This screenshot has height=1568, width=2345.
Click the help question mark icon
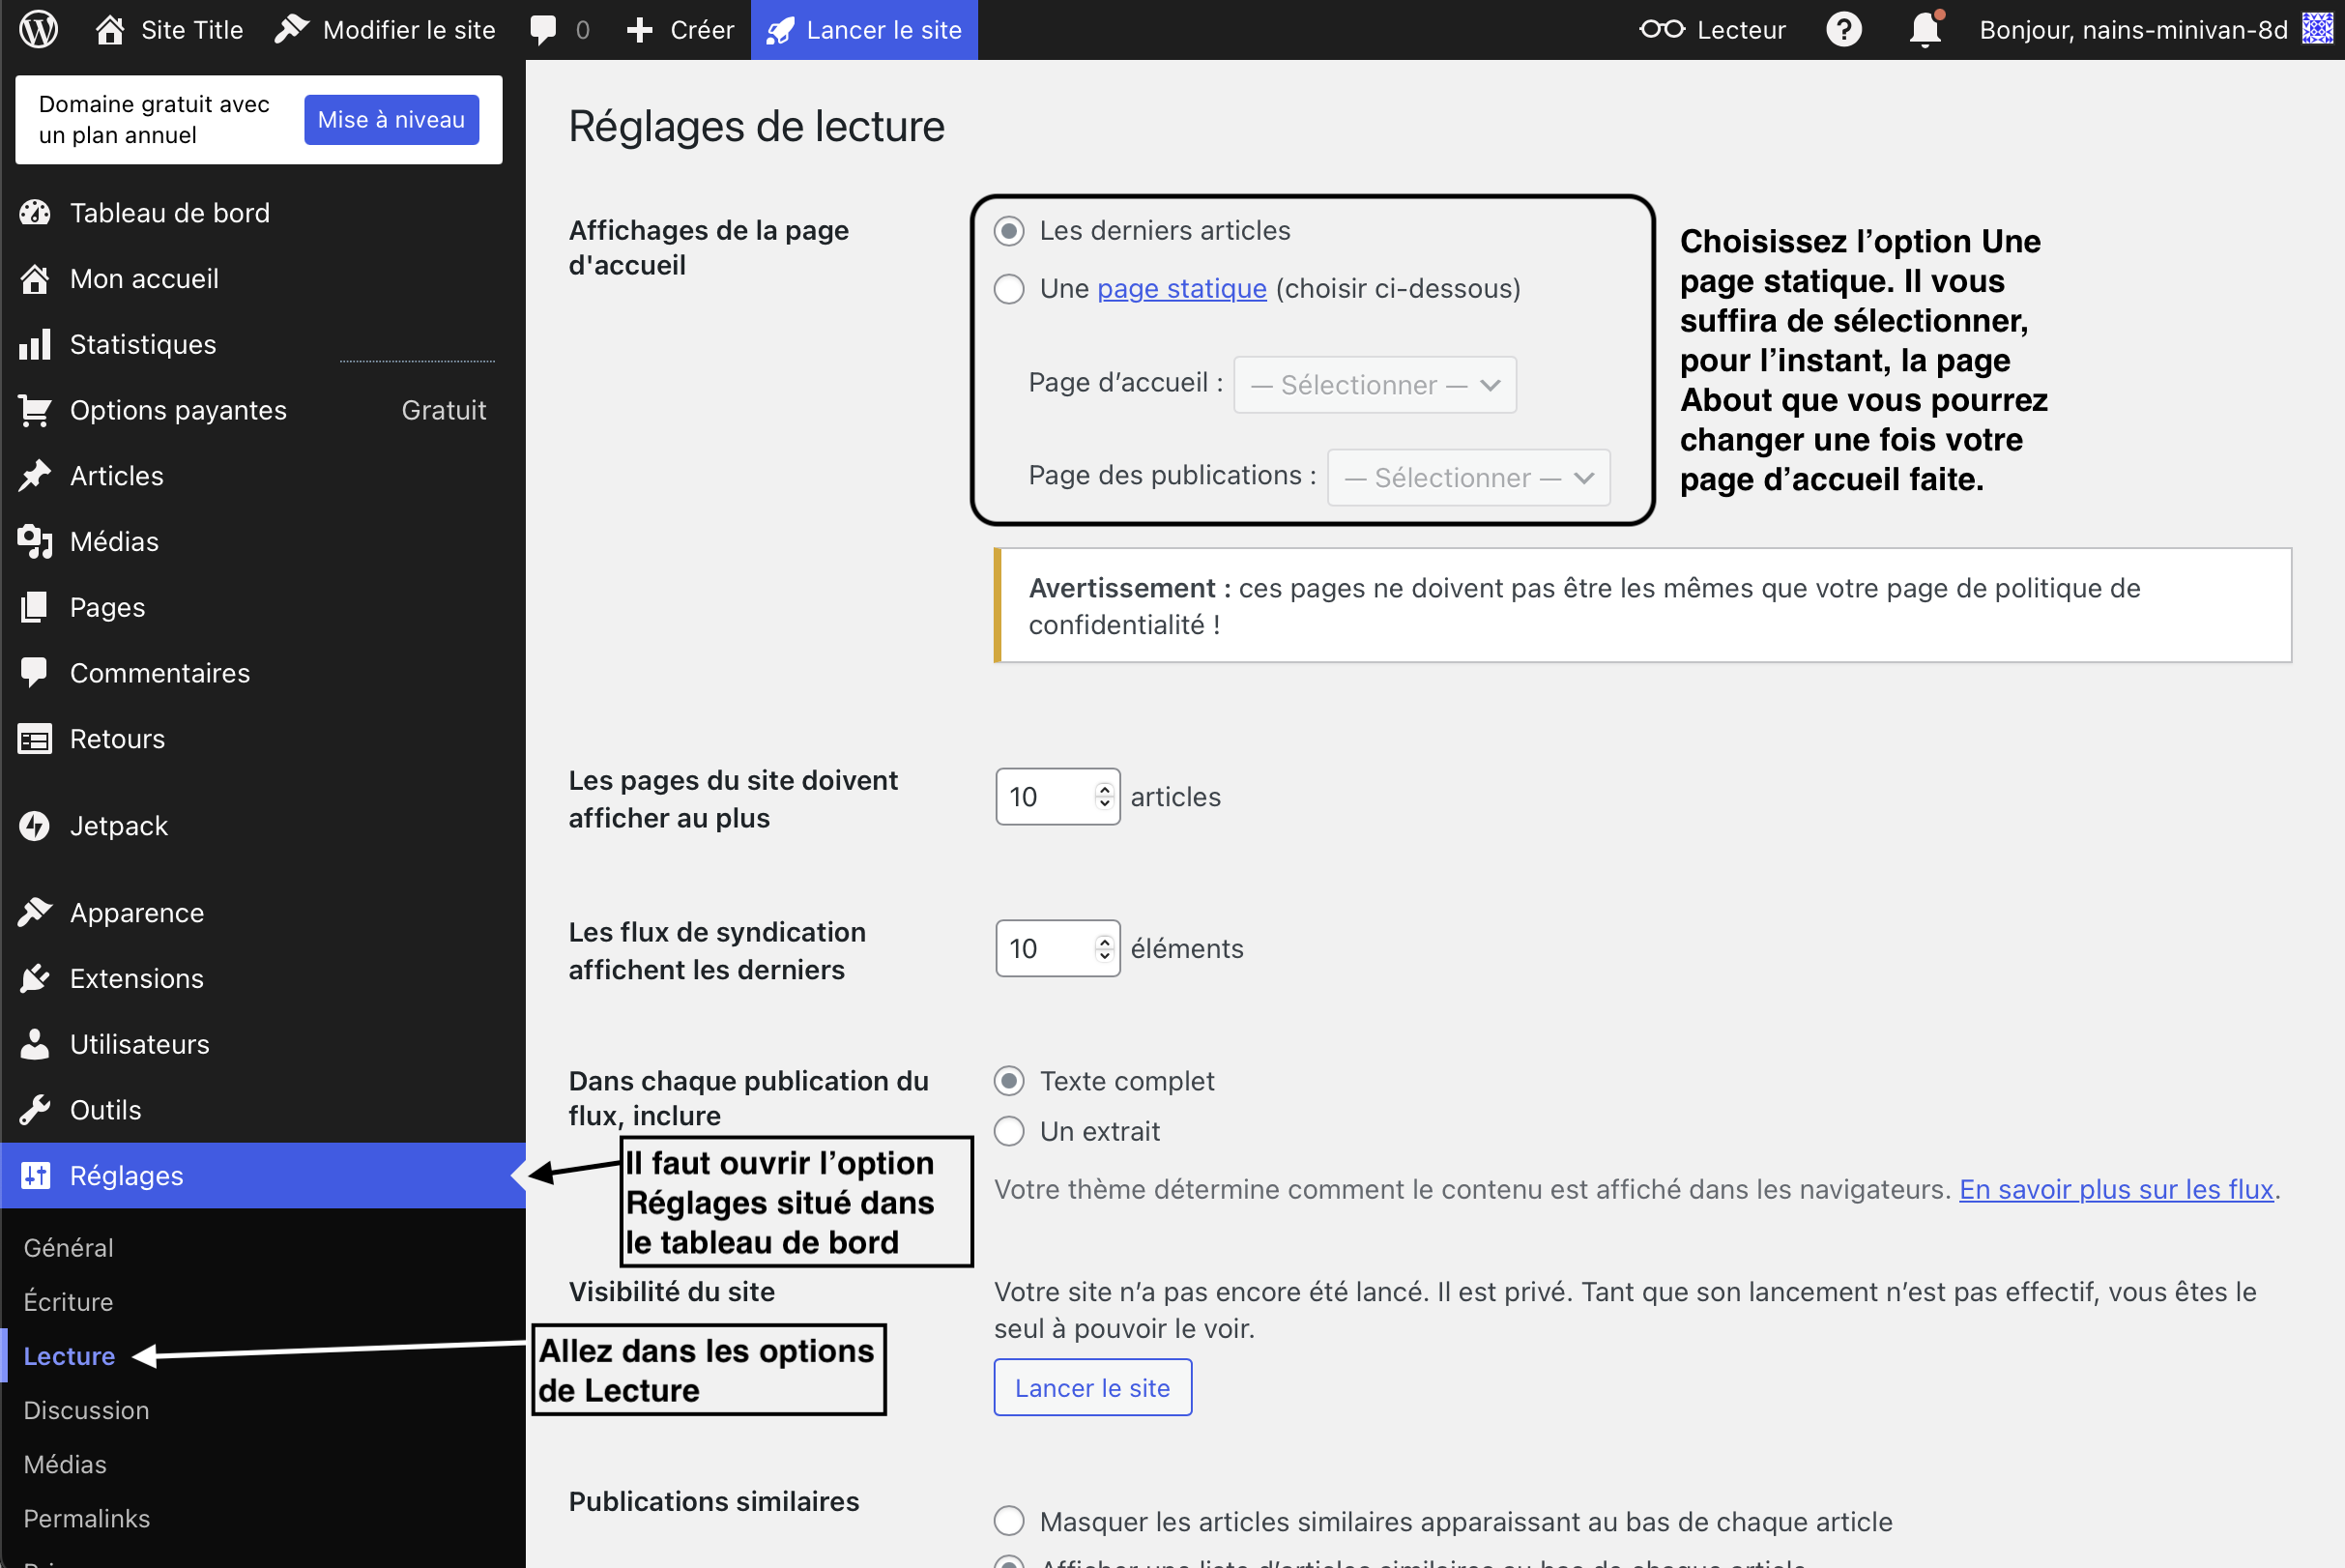point(1843,29)
